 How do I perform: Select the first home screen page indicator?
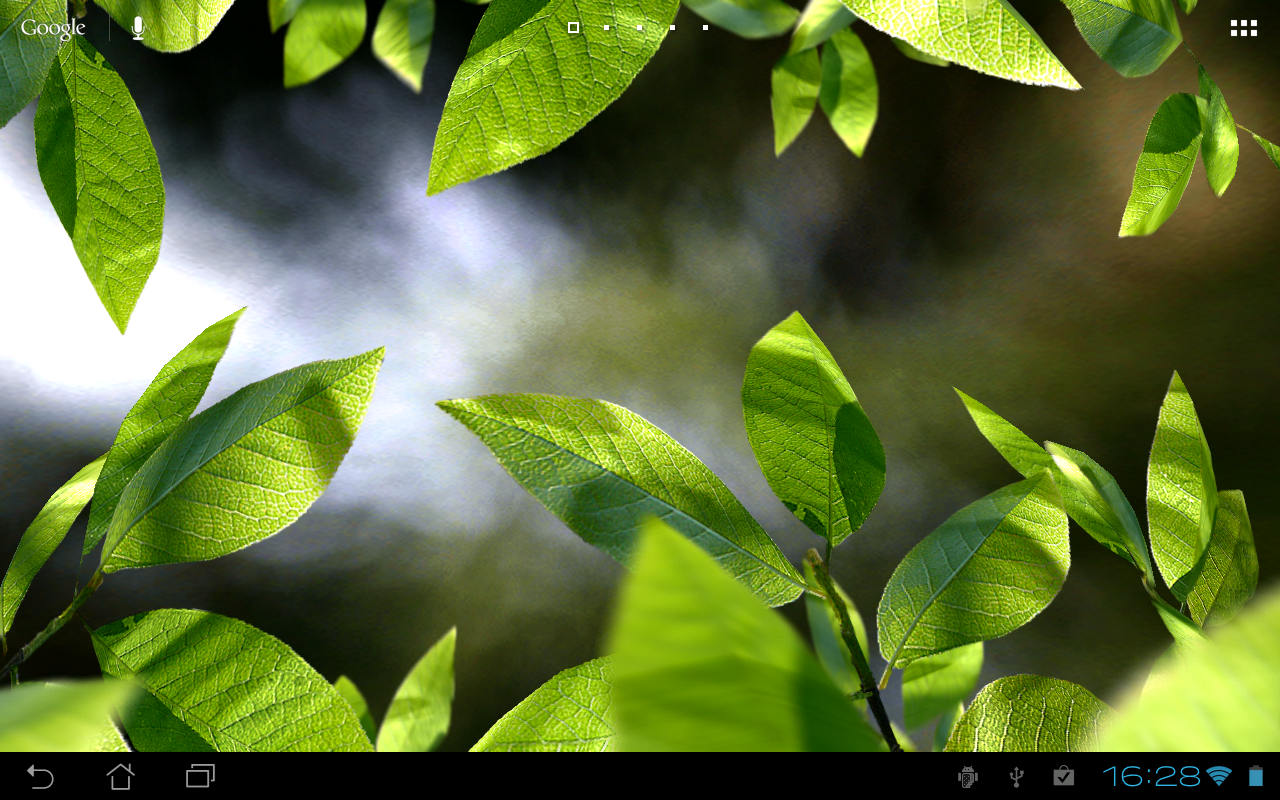[x=573, y=27]
